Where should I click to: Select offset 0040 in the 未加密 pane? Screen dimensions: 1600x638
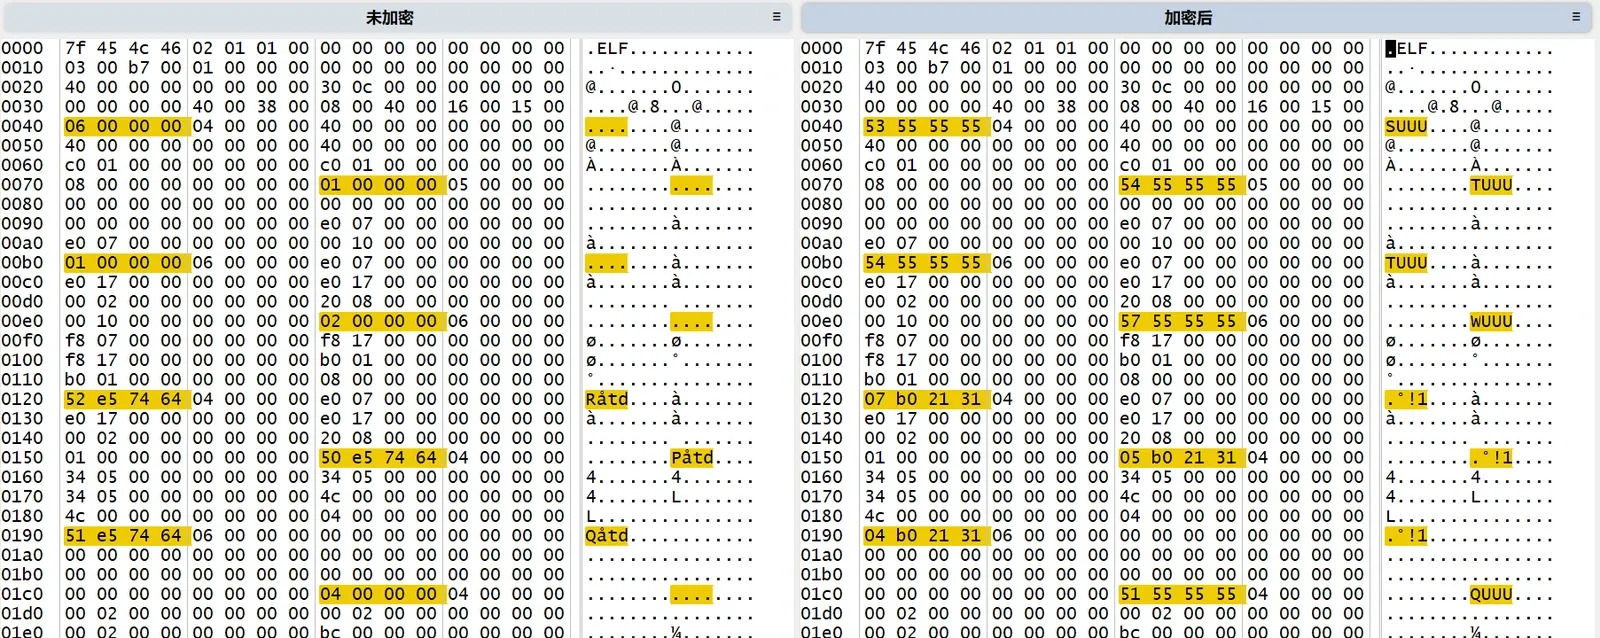click(22, 126)
